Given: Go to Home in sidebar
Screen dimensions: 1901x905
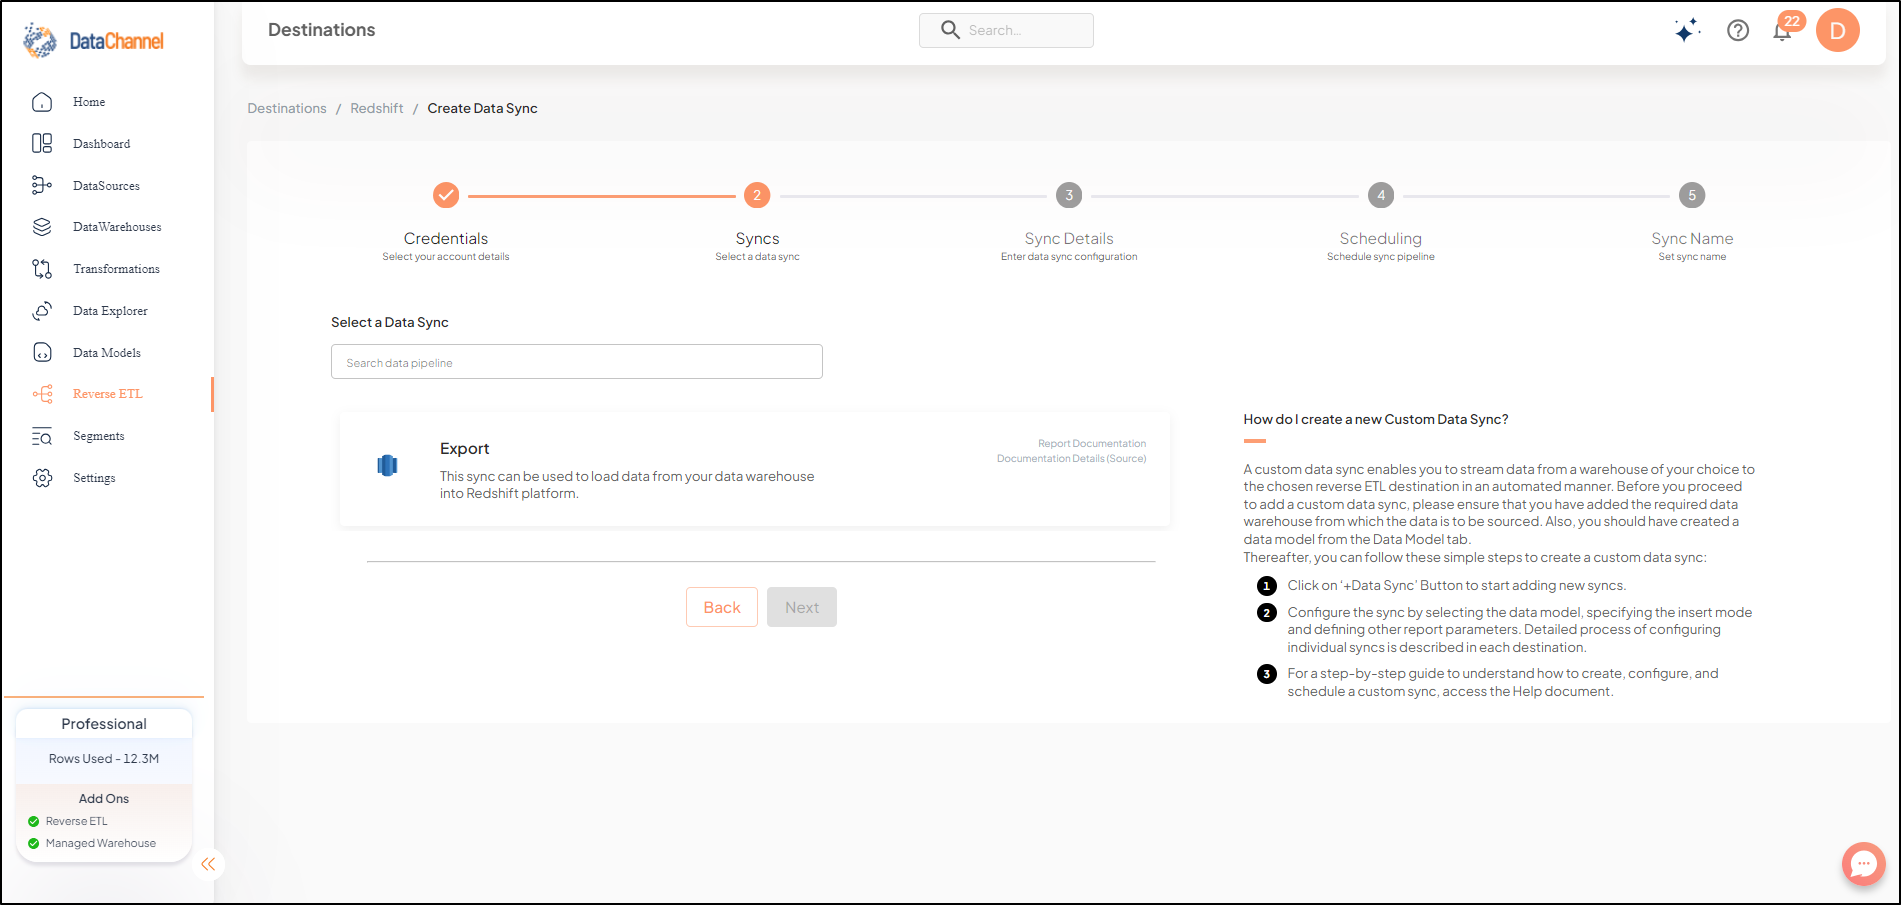Looking at the screenshot, I should coord(89,102).
